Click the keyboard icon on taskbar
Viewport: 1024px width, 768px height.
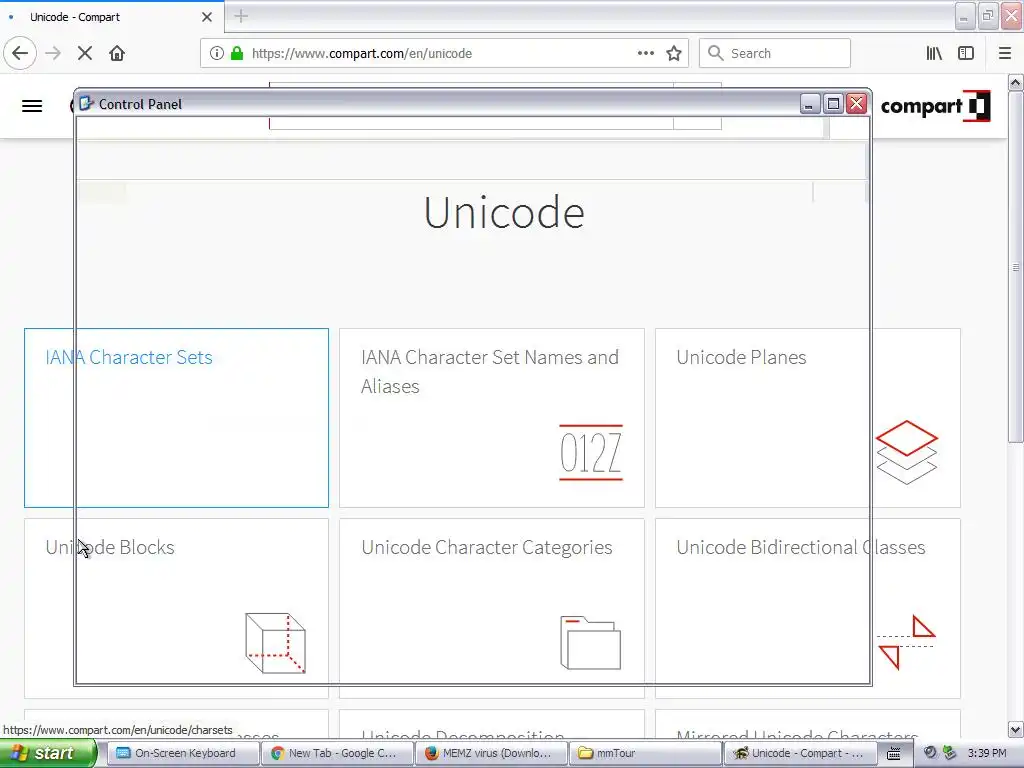tap(893, 754)
